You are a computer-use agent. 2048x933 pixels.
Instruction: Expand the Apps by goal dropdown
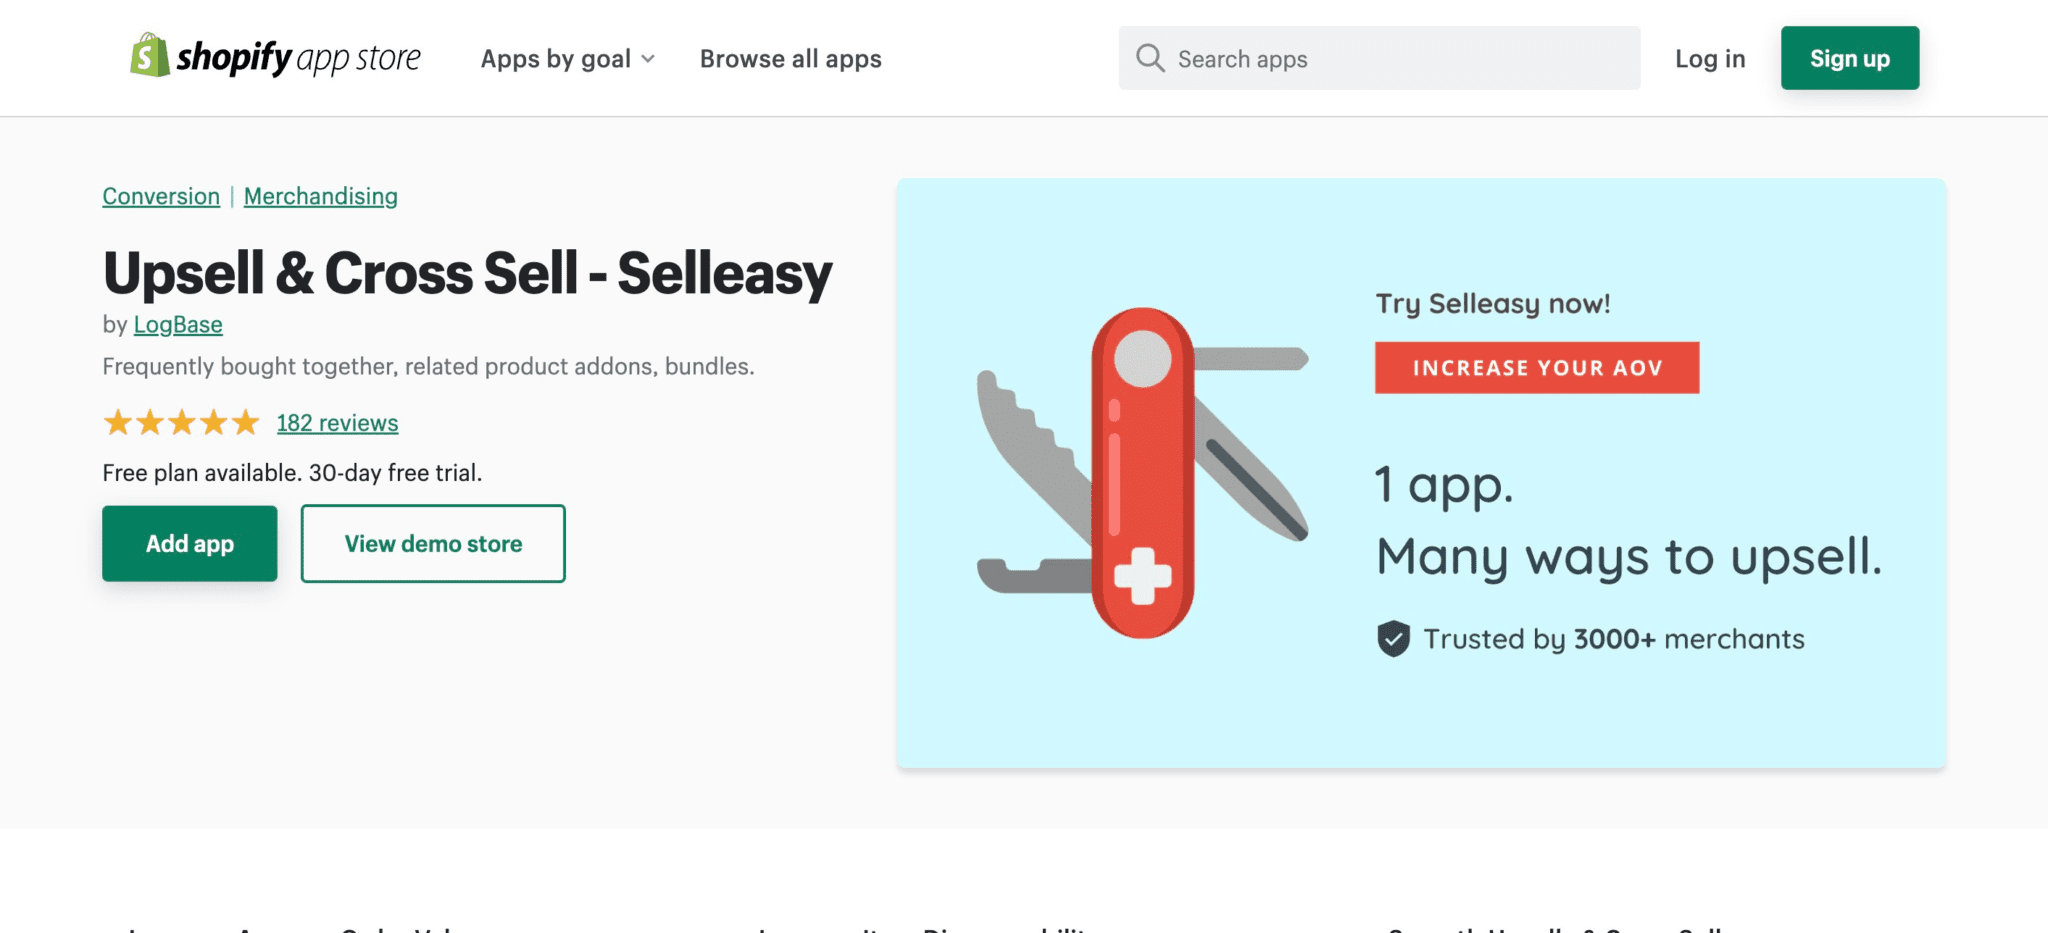coord(556,58)
